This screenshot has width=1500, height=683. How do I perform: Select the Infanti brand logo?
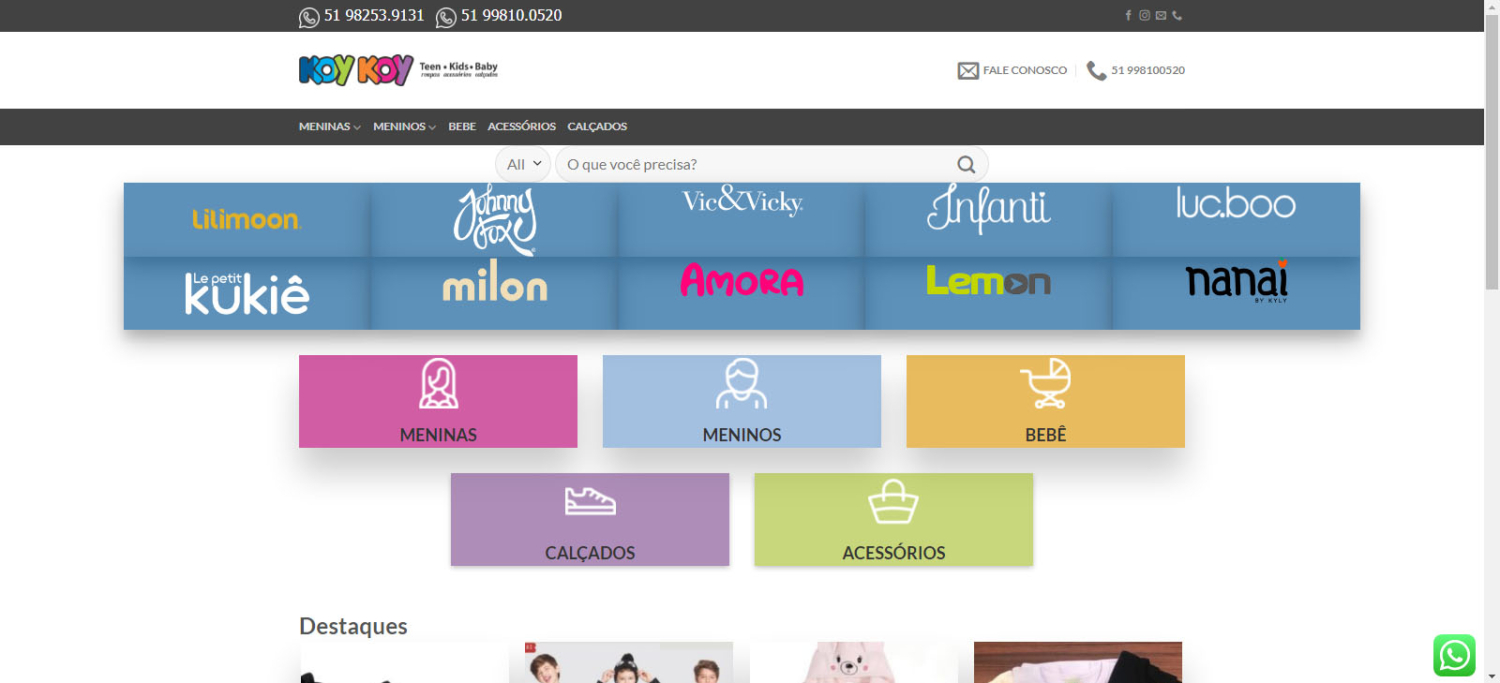click(x=989, y=209)
